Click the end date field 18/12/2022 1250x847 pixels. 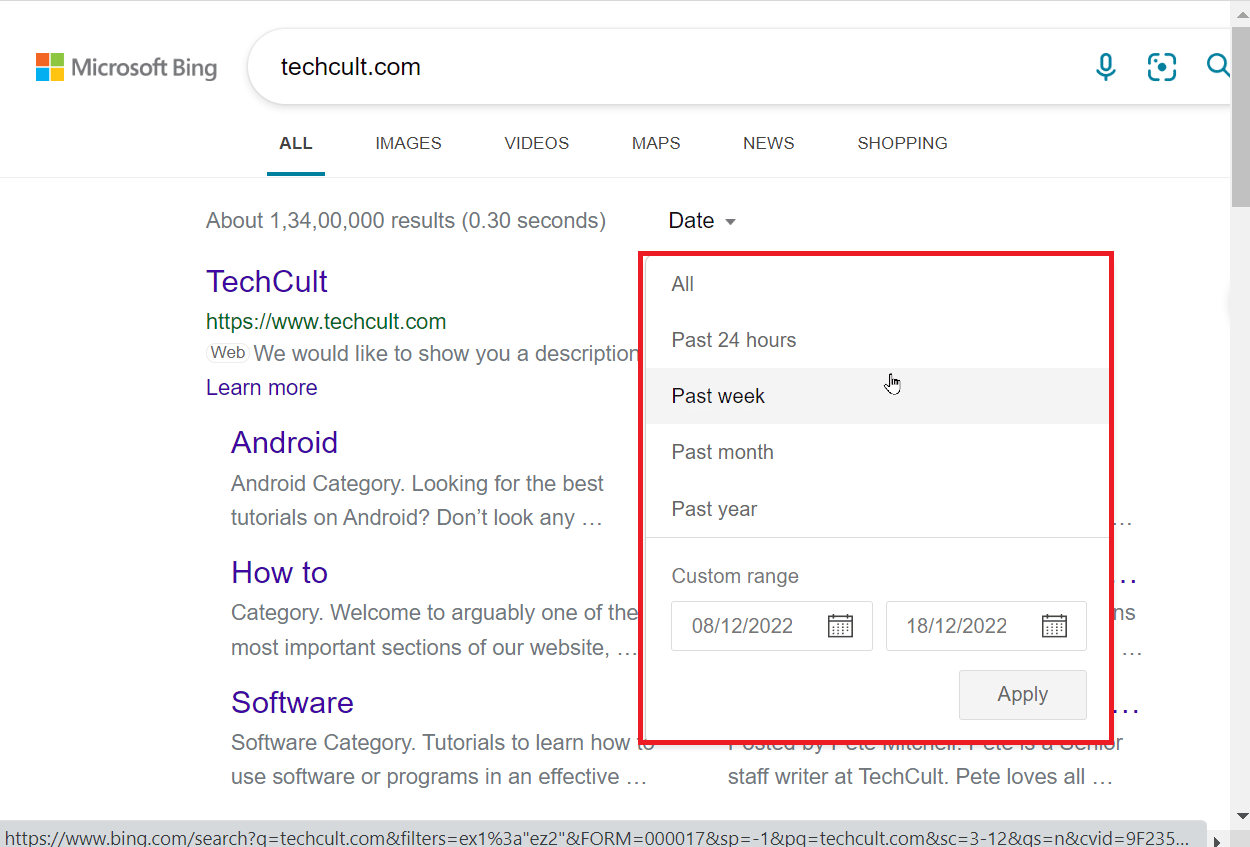tap(986, 626)
